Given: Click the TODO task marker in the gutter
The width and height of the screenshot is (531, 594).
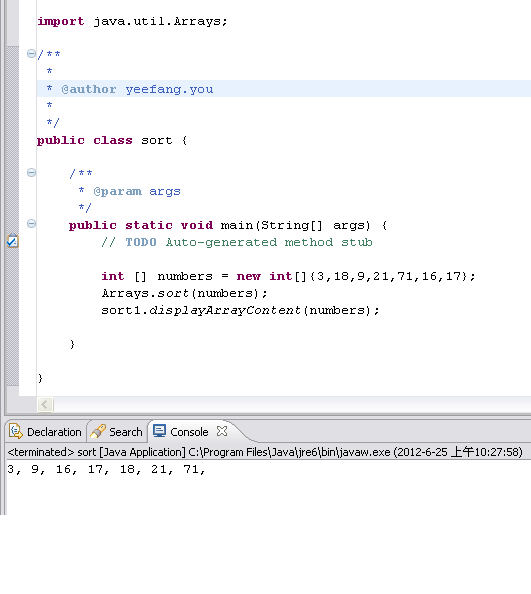Looking at the screenshot, I should (12, 241).
